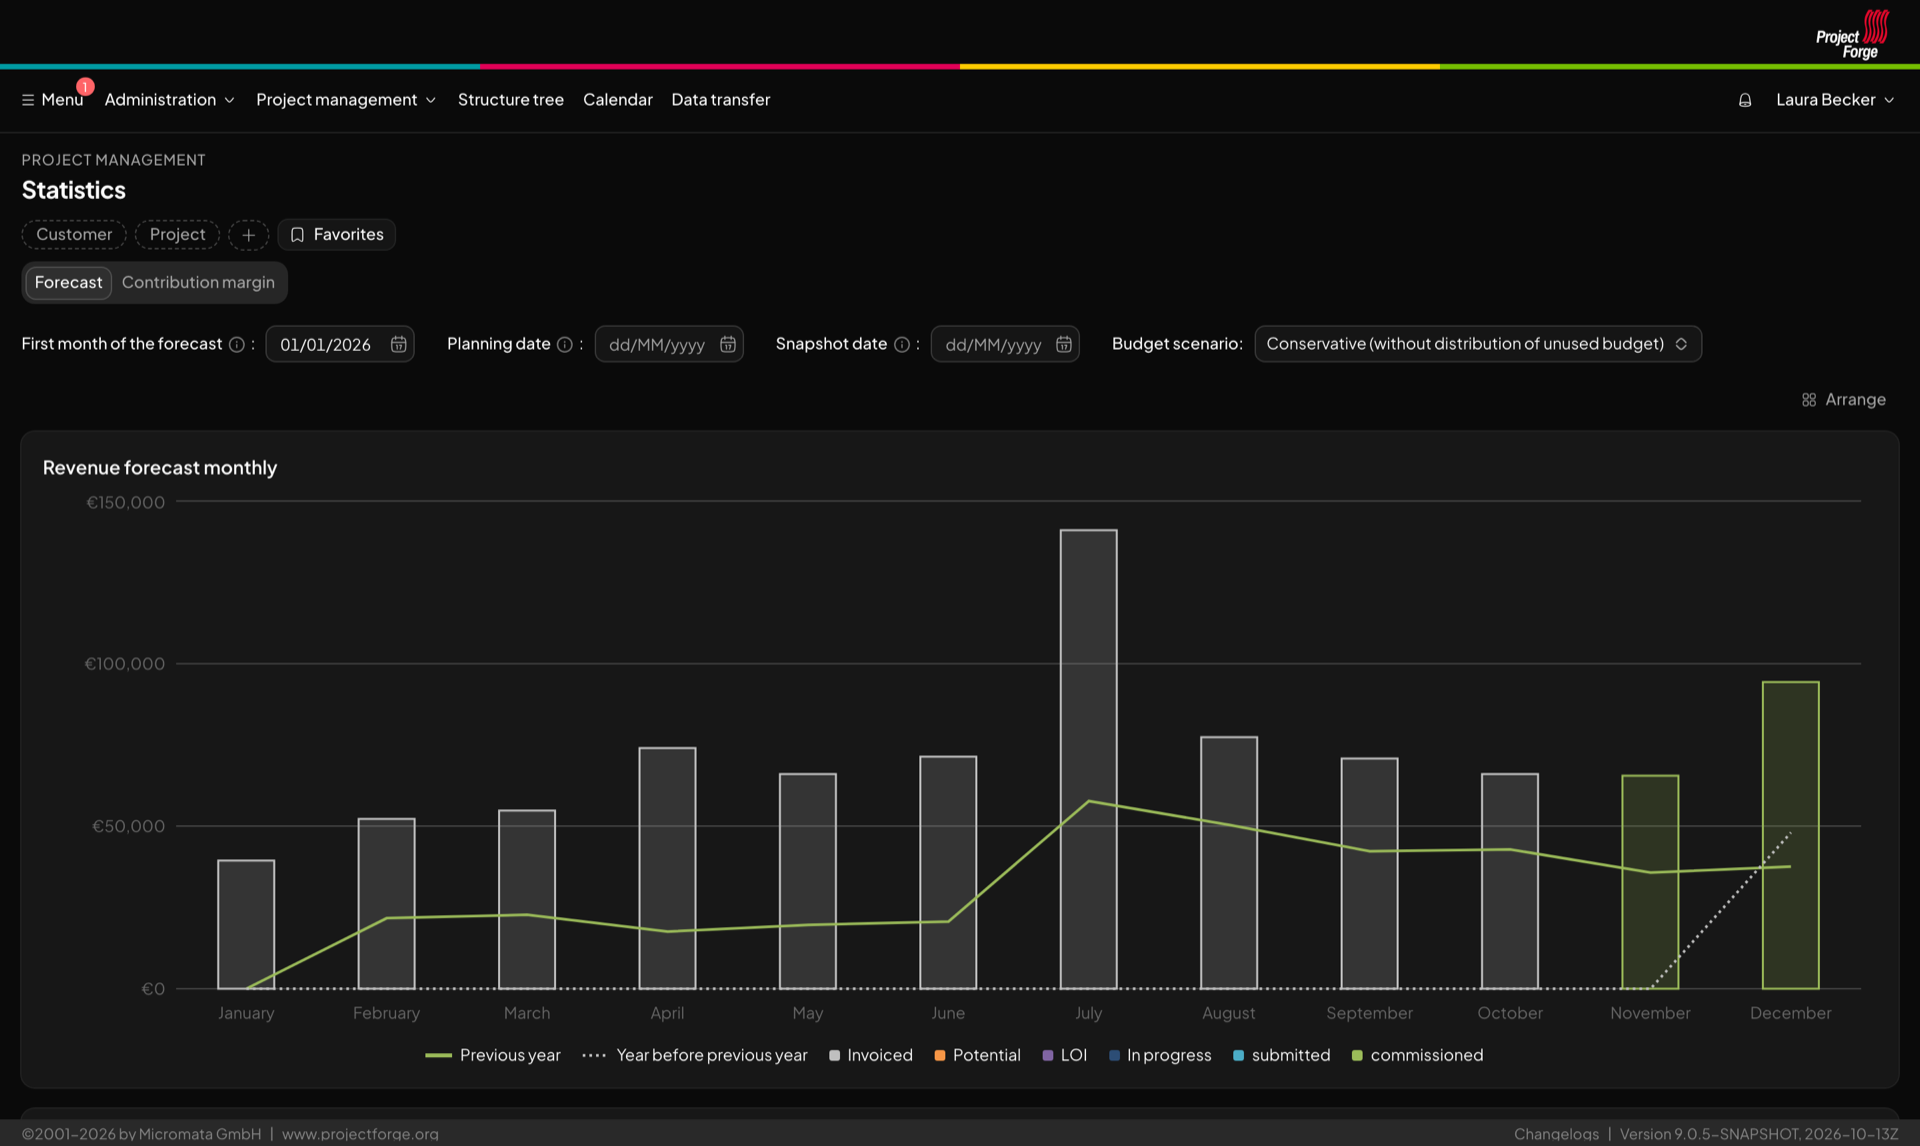Click the Snapshot date input field

click(x=1005, y=344)
